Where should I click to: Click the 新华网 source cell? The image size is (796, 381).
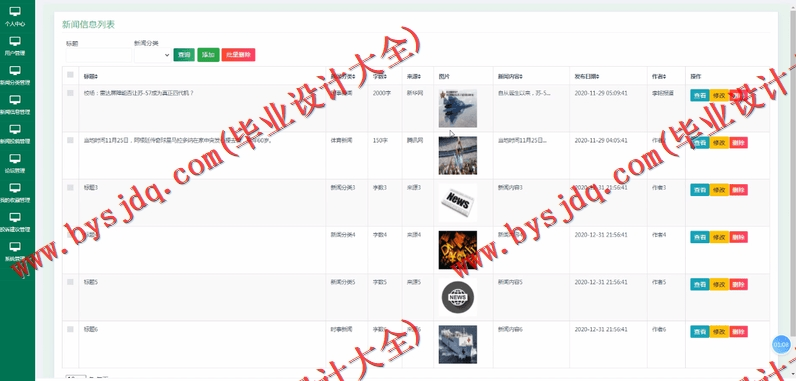click(414, 93)
